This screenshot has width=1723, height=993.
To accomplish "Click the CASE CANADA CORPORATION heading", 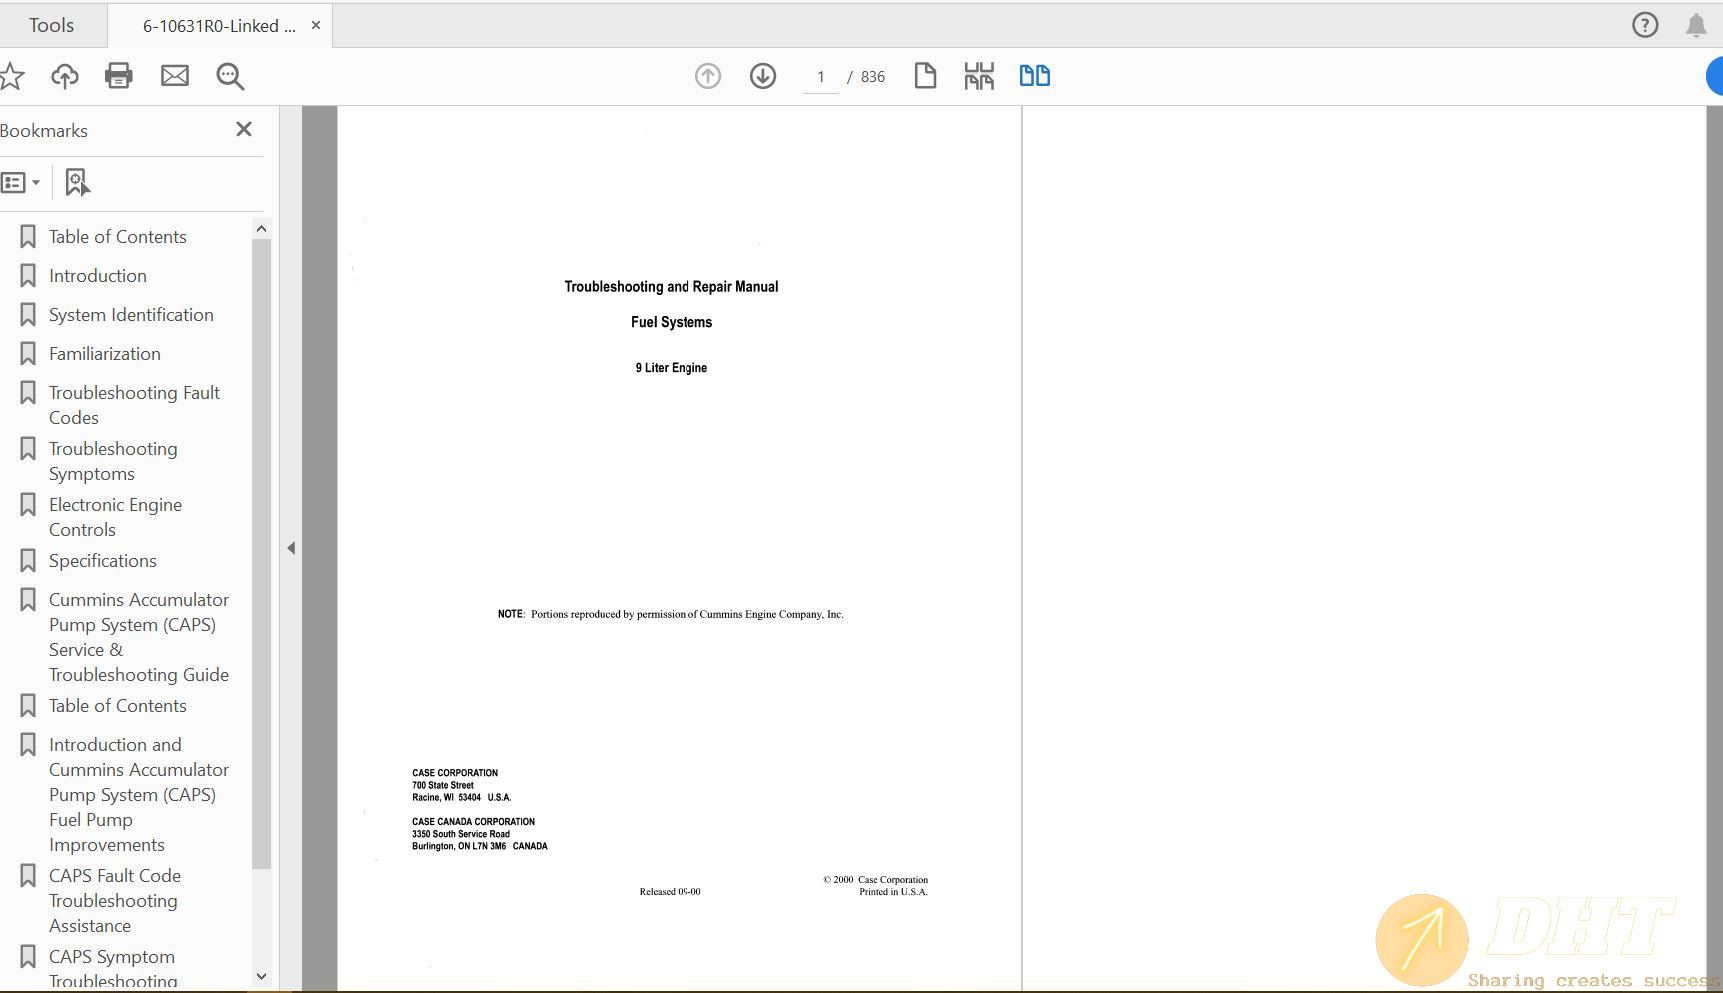I will pos(473,822).
